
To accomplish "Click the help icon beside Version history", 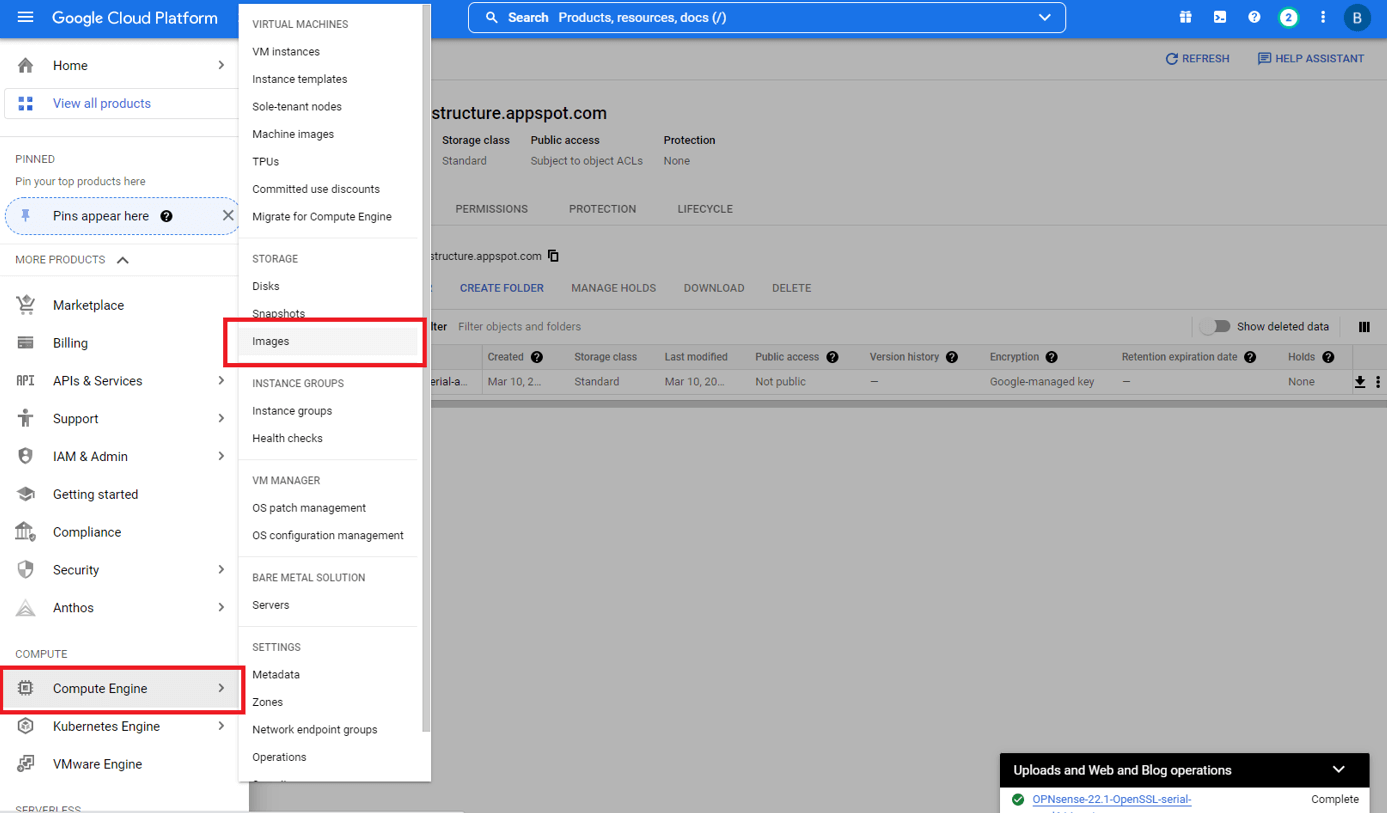I will coord(952,357).
